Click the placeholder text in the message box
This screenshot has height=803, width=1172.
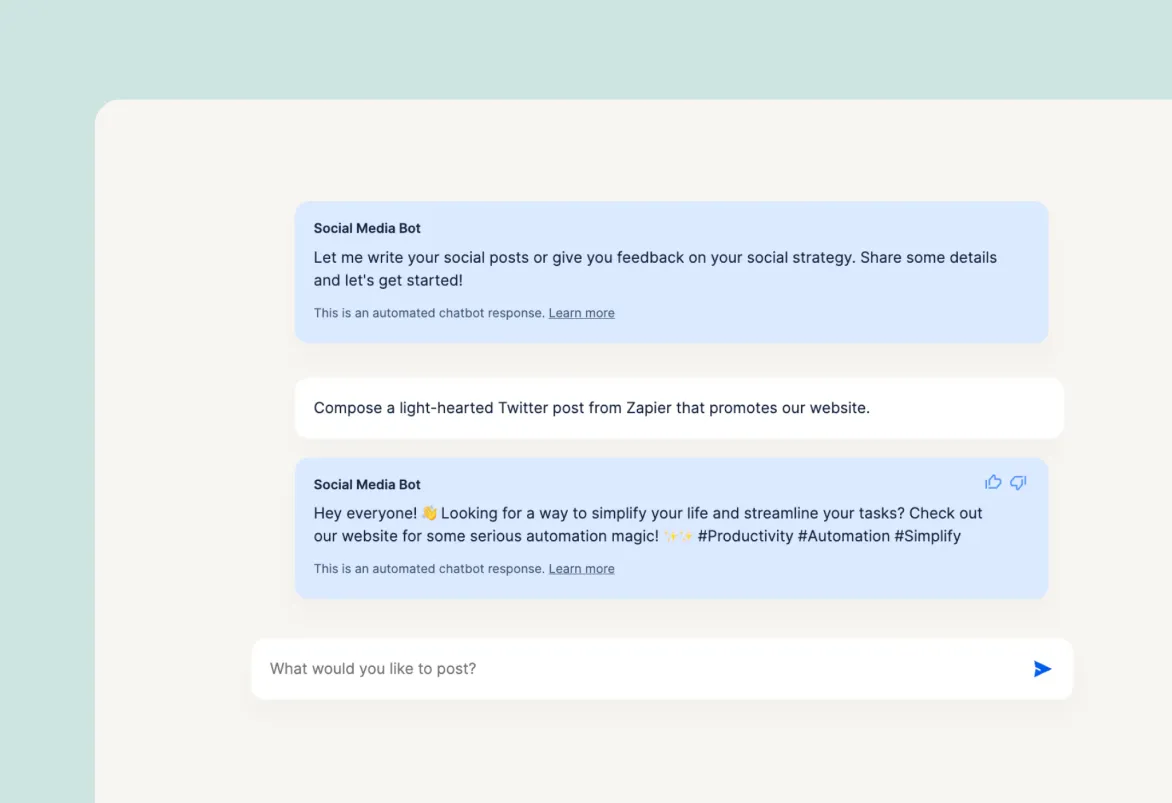coord(372,668)
